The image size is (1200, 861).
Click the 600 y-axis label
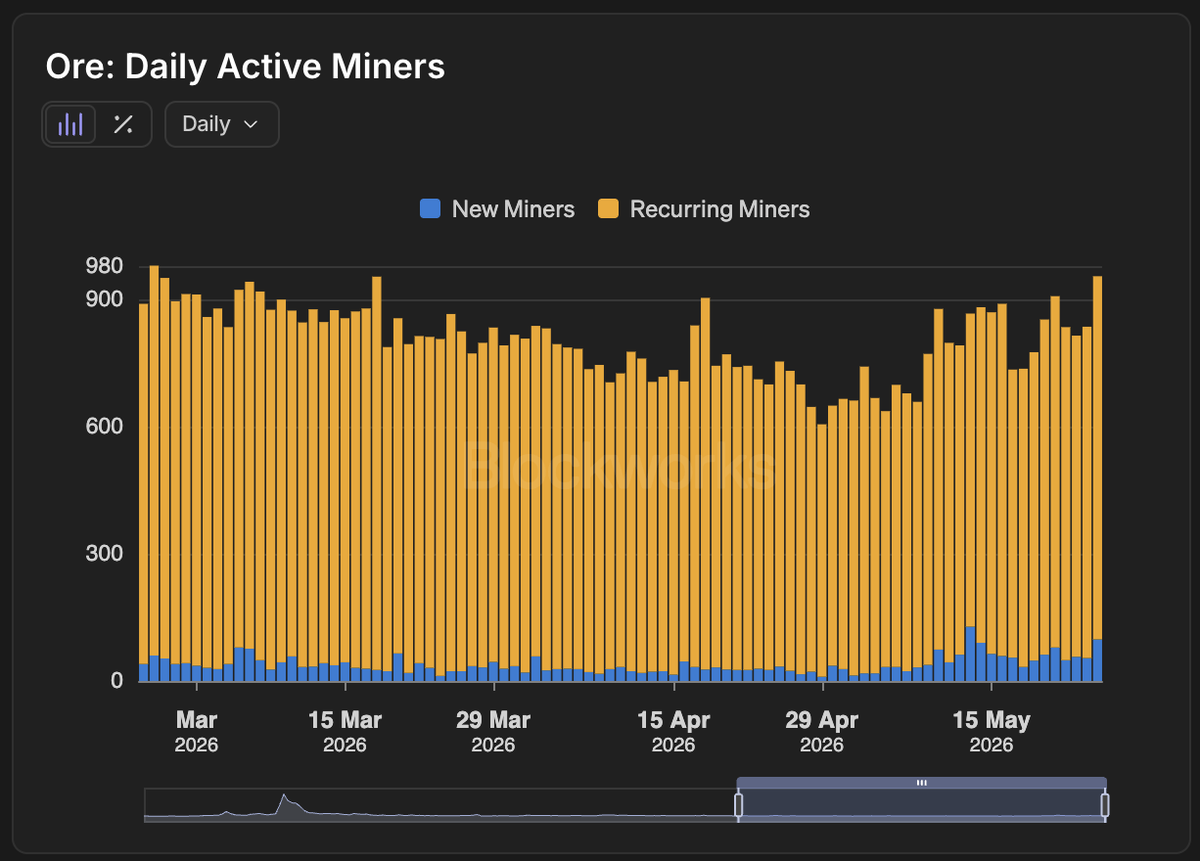[x=105, y=427]
